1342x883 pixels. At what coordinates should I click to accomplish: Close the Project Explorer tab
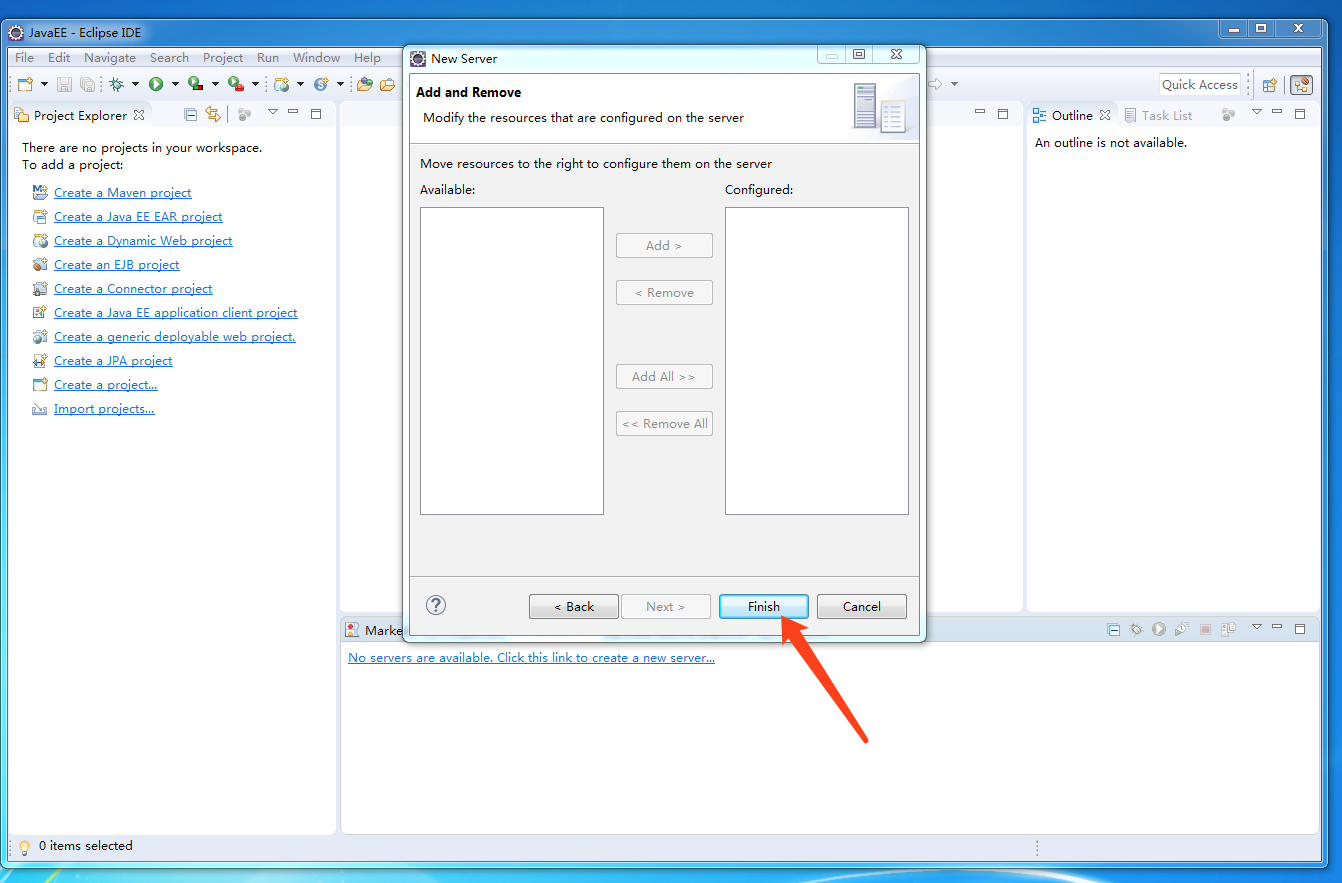[139, 115]
